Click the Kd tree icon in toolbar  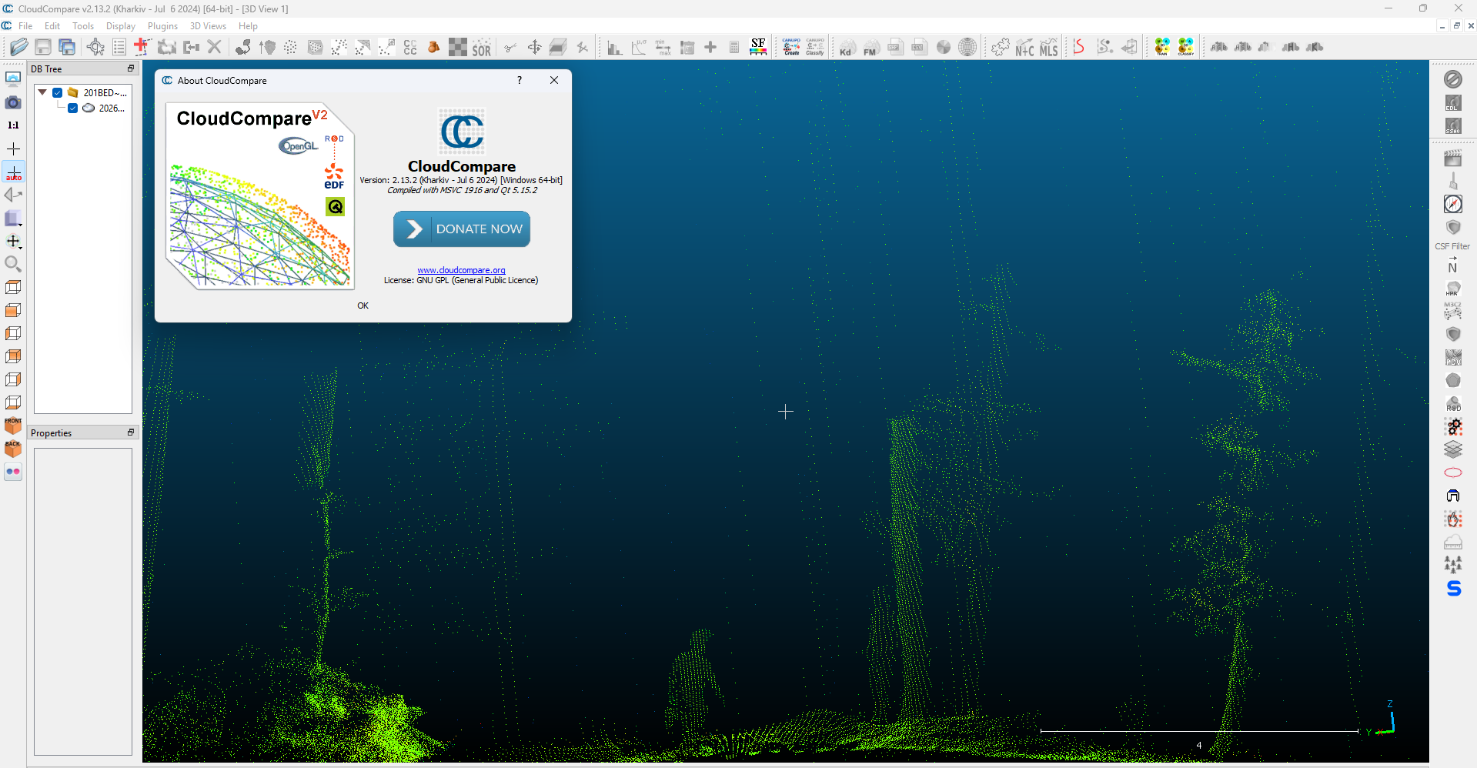tap(846, 46)
